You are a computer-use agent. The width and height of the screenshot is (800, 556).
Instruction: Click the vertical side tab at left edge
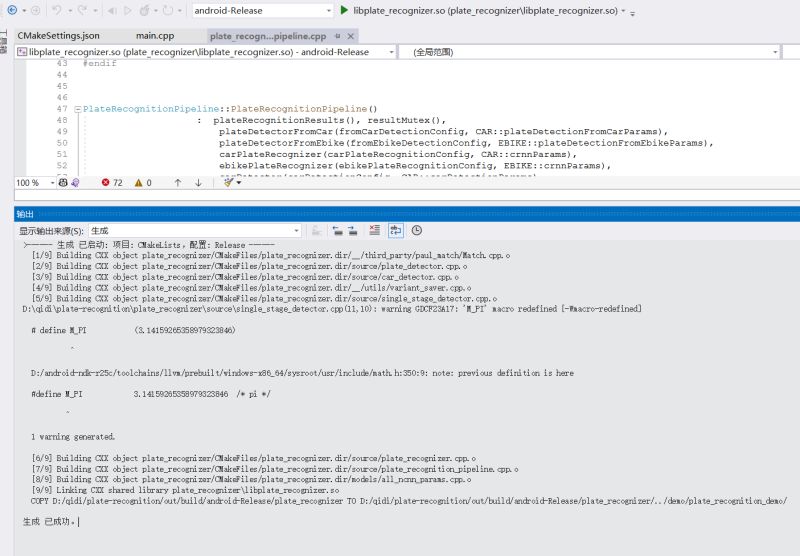point(4,42)
